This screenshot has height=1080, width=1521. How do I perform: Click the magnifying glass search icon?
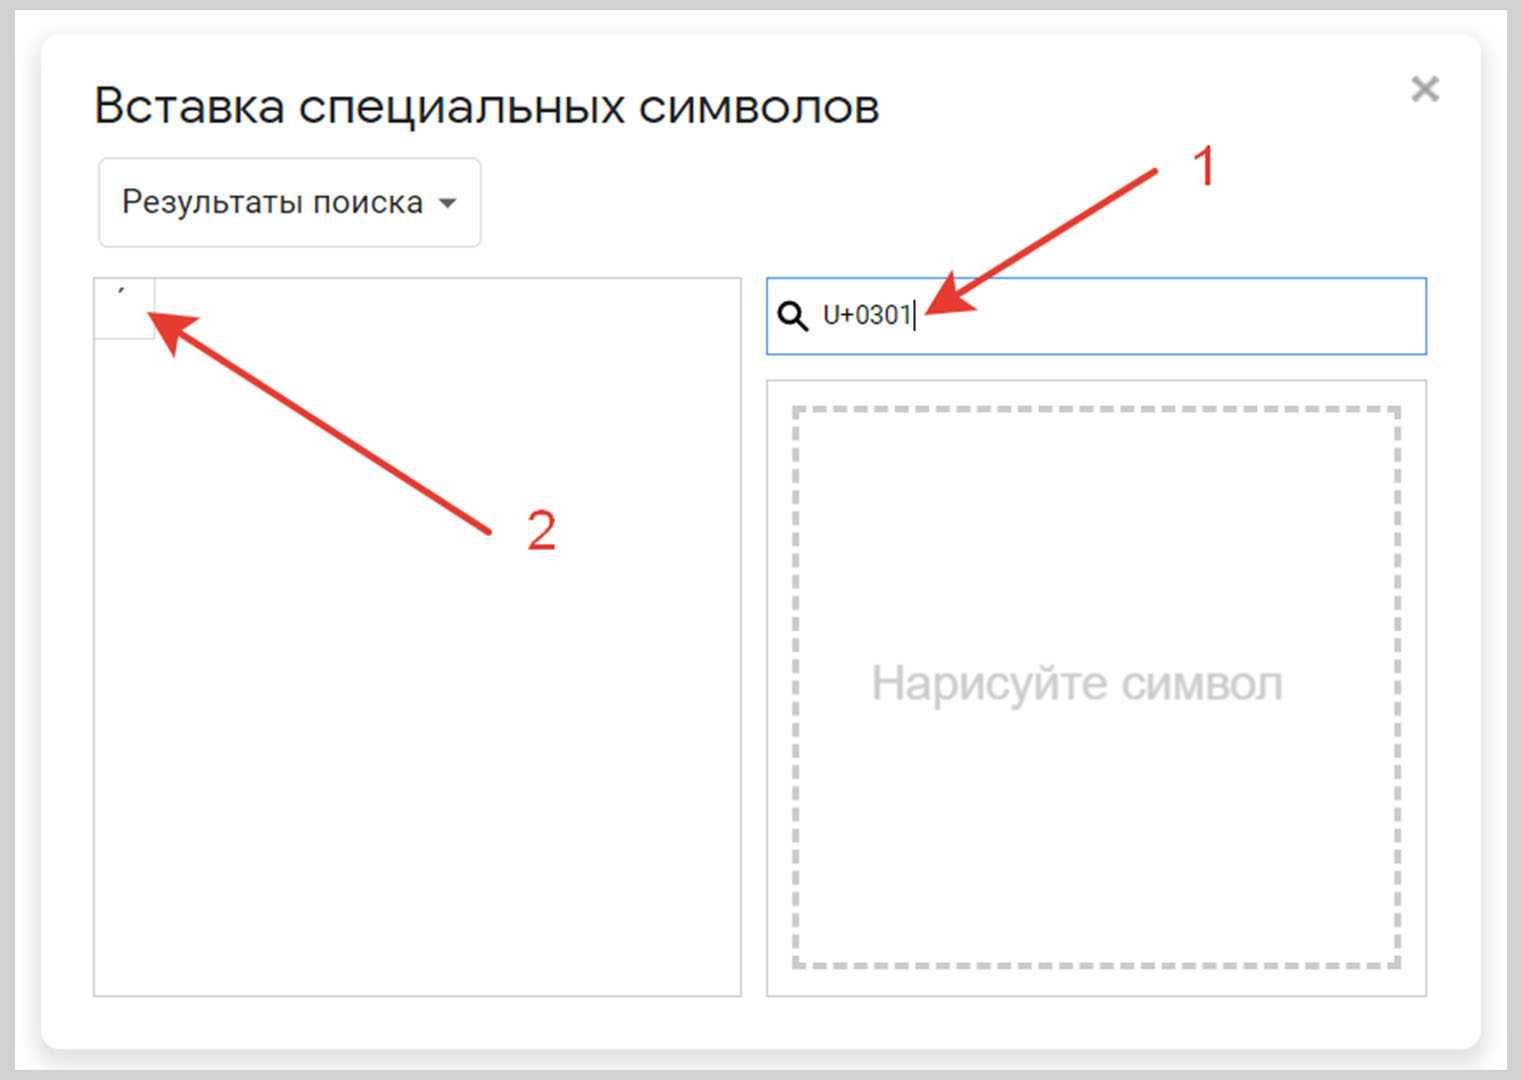point(793,316)
